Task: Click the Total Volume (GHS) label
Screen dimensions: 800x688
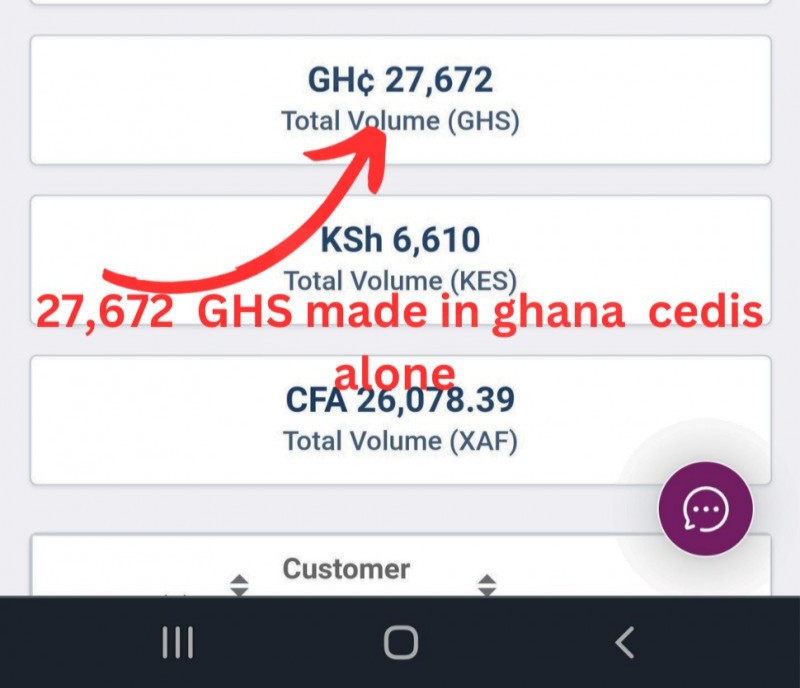Action: (x=401, y=121)
